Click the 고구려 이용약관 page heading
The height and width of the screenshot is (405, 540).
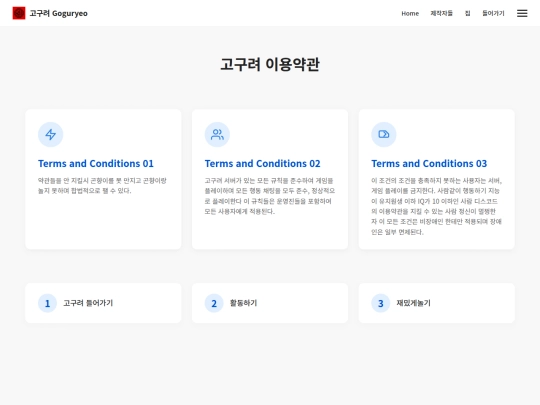coord(270,64)
